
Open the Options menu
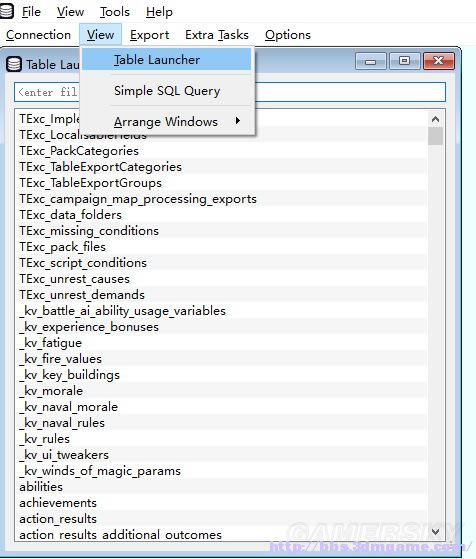(x=288, y=35)
